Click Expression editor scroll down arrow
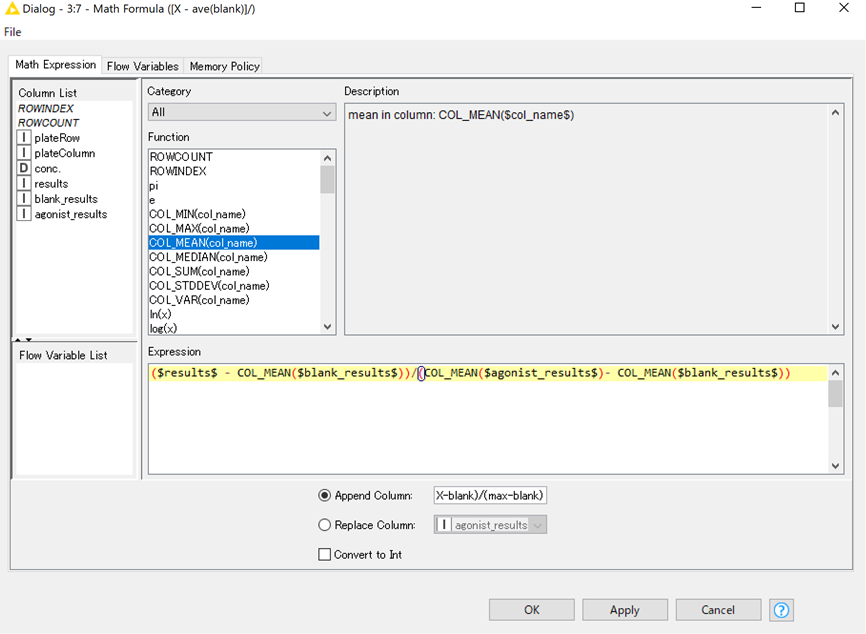The image size is (866, 634). [835, 466]
